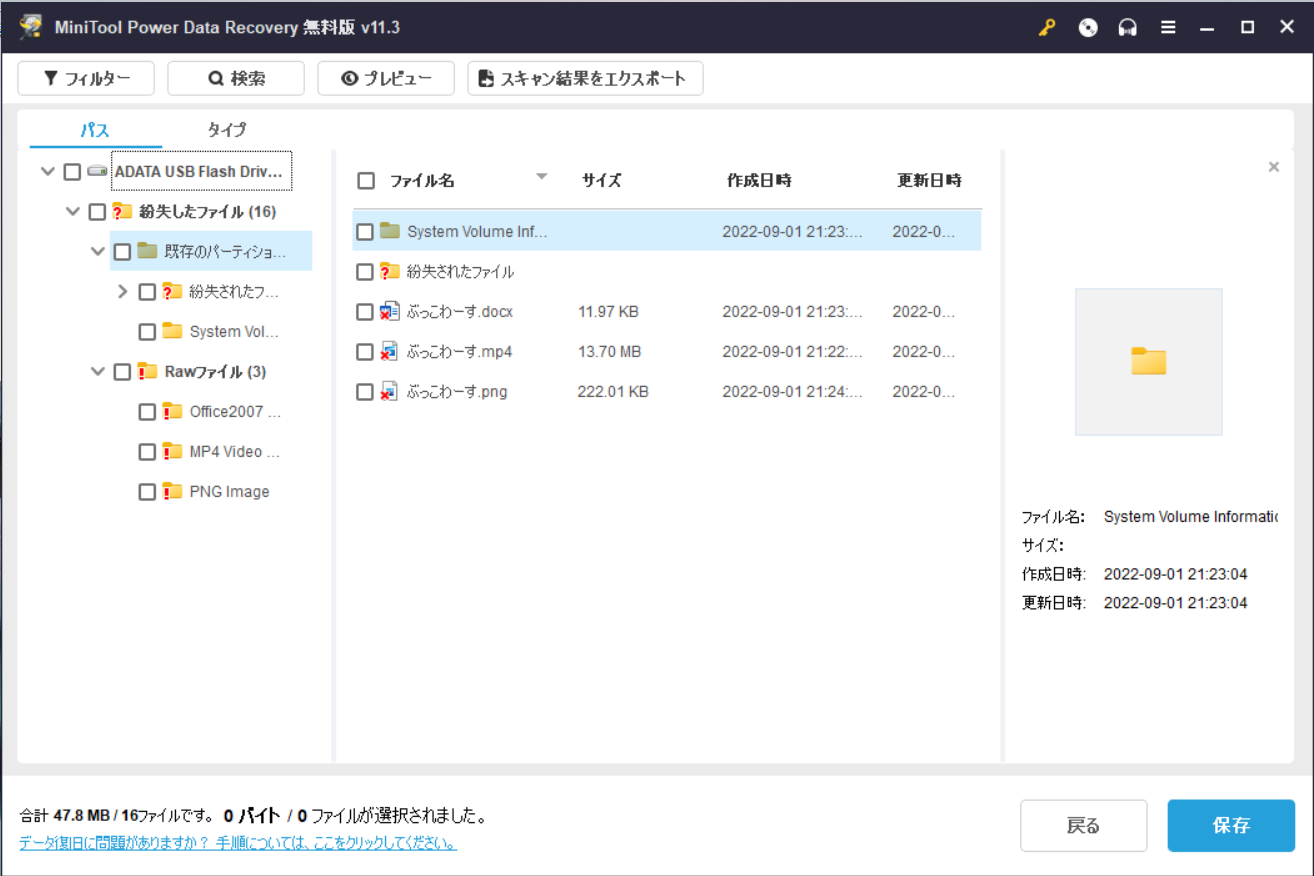The image size is (1314, 876).
Task: Click the blue 保存 button
Action: click(x=1231, y=826)
